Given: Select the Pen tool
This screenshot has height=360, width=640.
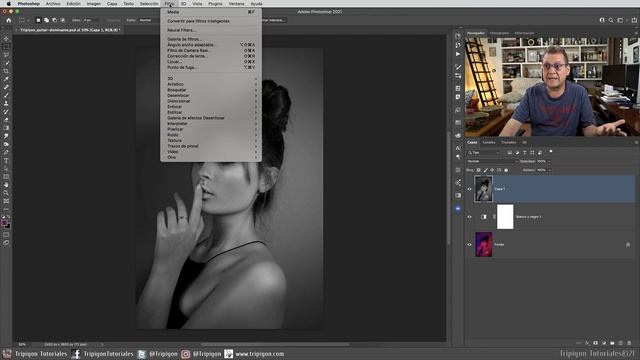Looking at the screenshot, I should click(6, 152).
